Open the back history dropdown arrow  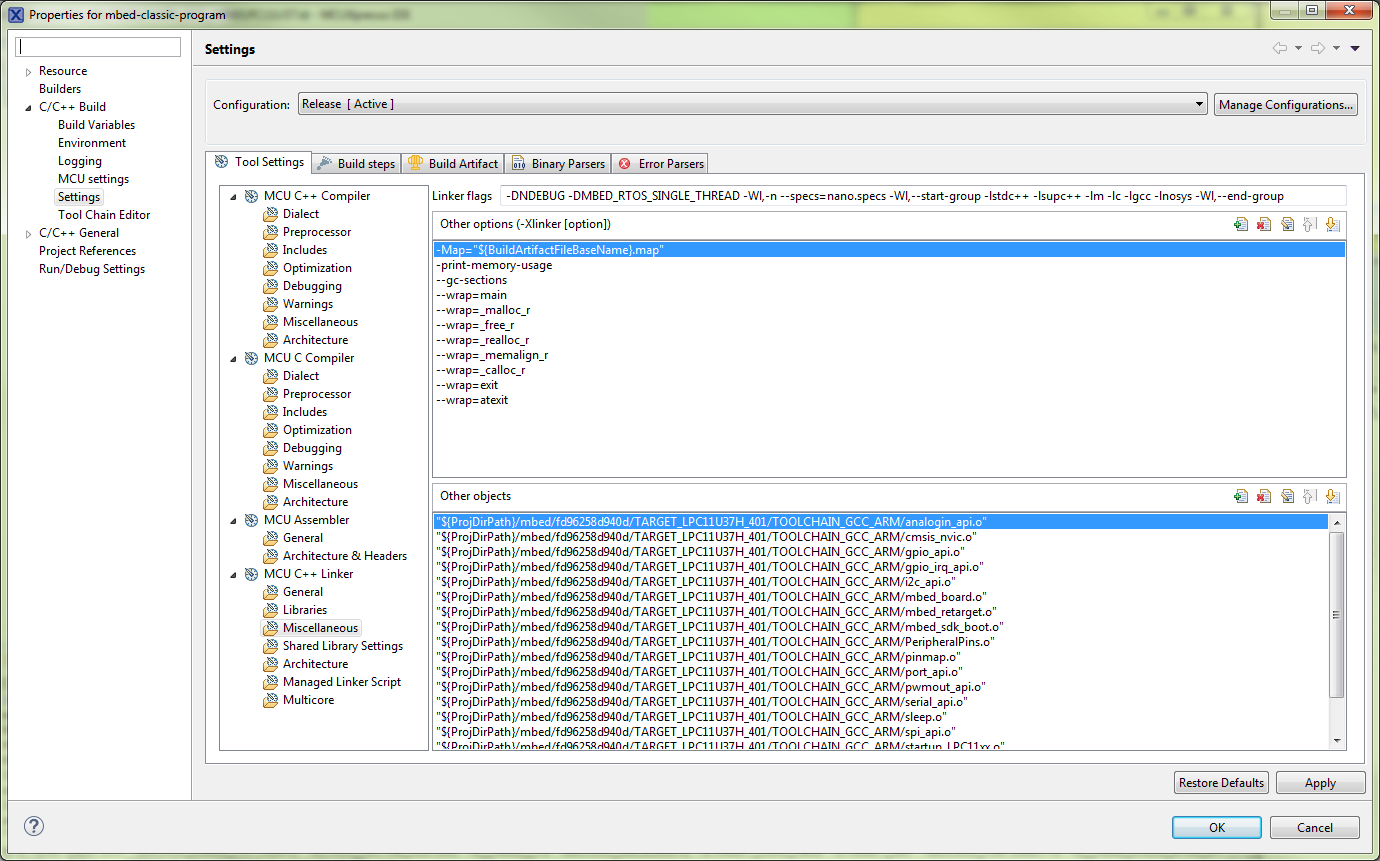(1298, 48)
